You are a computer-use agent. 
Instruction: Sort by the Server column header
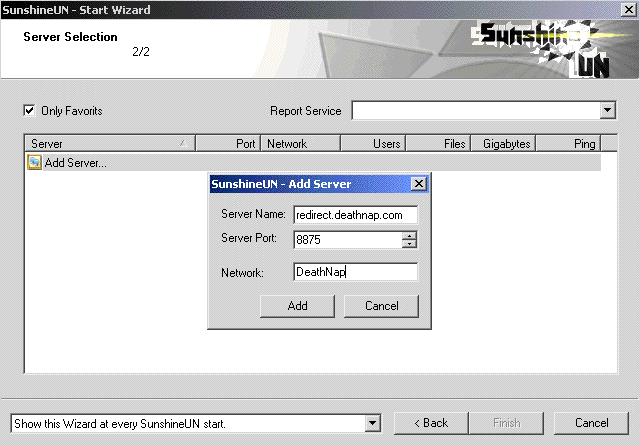tap(110, 144)
